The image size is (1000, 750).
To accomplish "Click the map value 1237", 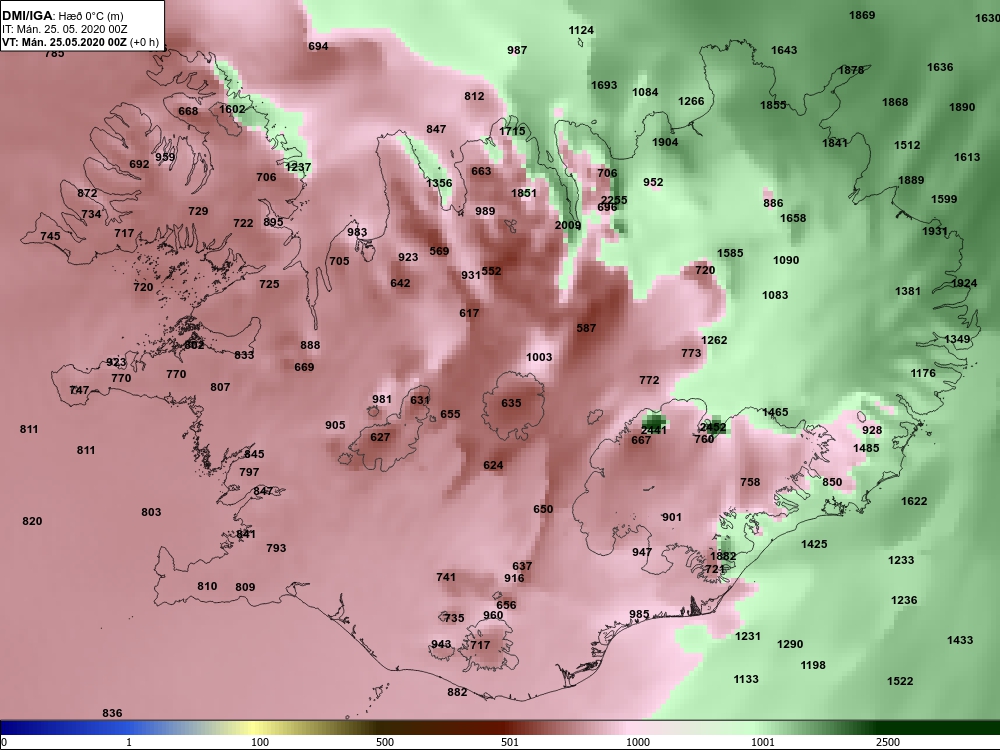I will 298,167.
